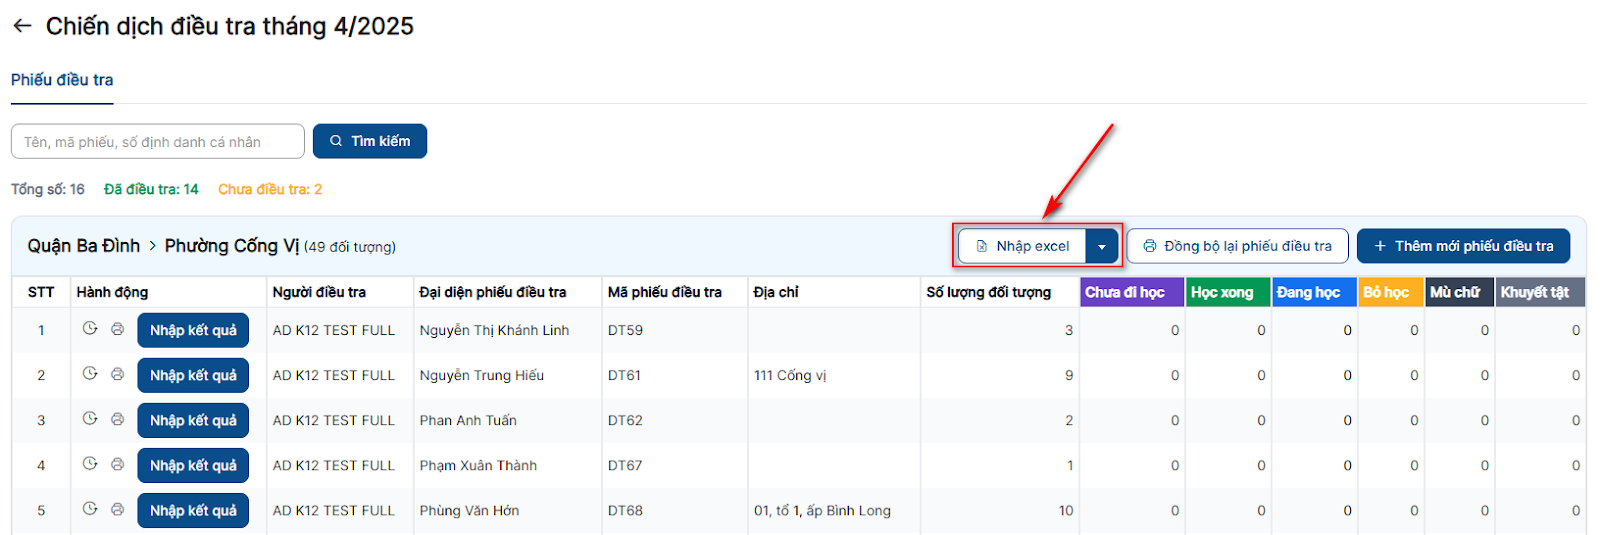Click Đồng bộ lại phiếu điều tra

[x=1237, y=246]
